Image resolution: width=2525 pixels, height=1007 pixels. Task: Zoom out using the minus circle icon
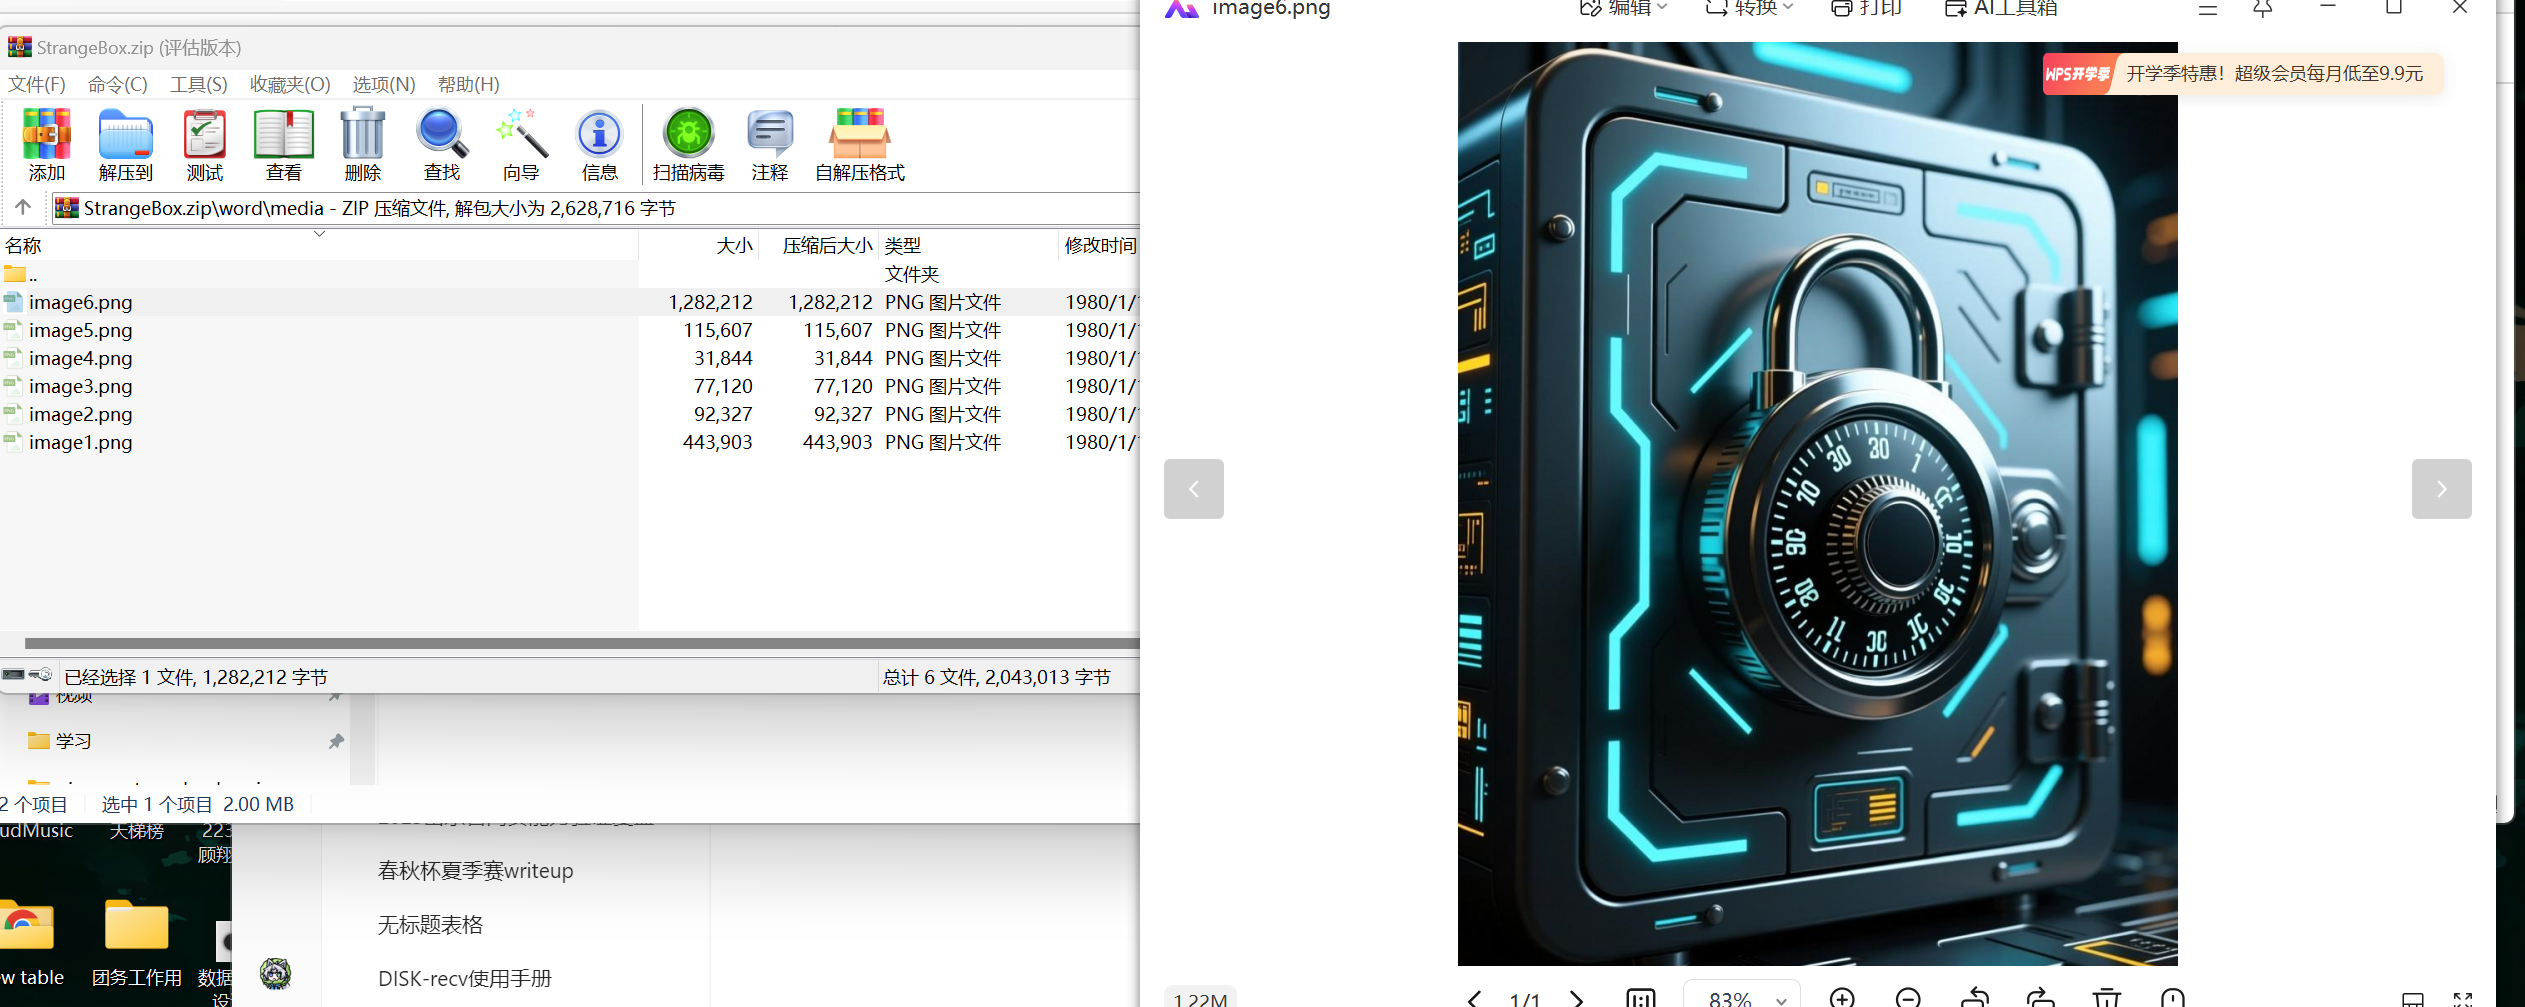click(1908, 997)
